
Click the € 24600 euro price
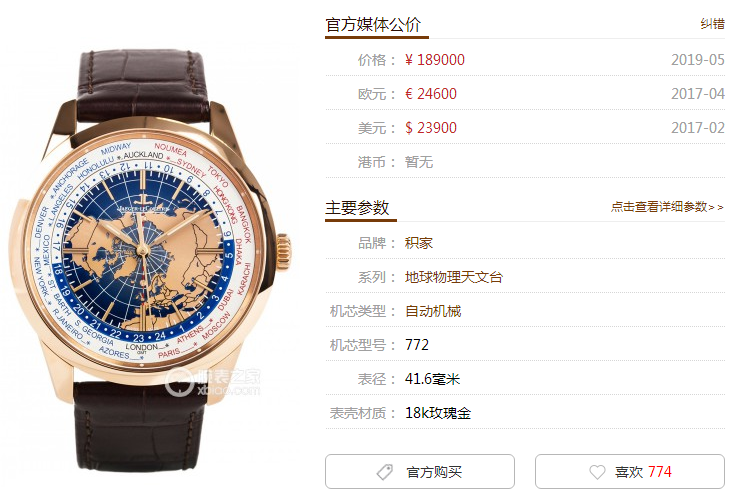[x=431, y=94]
